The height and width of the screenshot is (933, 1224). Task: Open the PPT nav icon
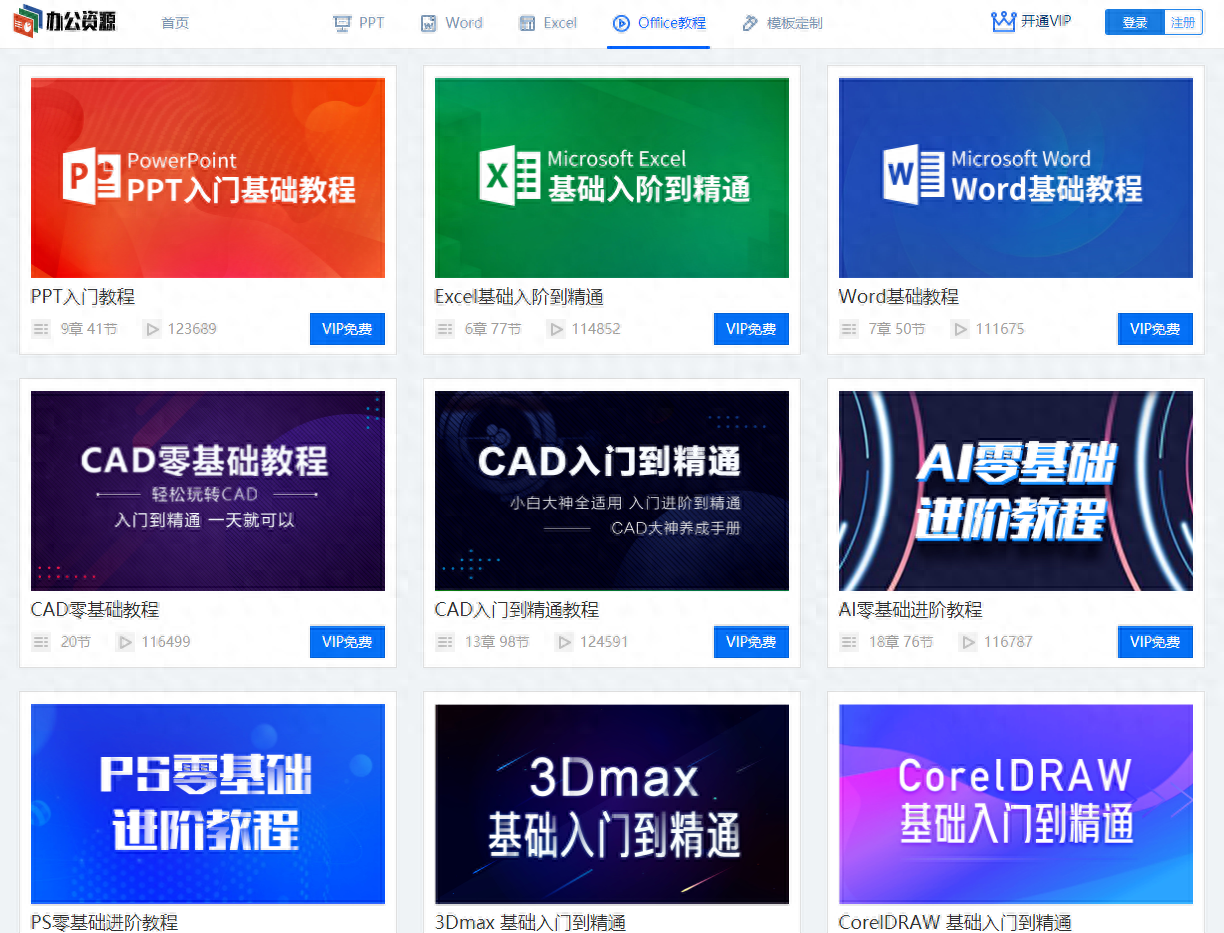coord(342,23)
